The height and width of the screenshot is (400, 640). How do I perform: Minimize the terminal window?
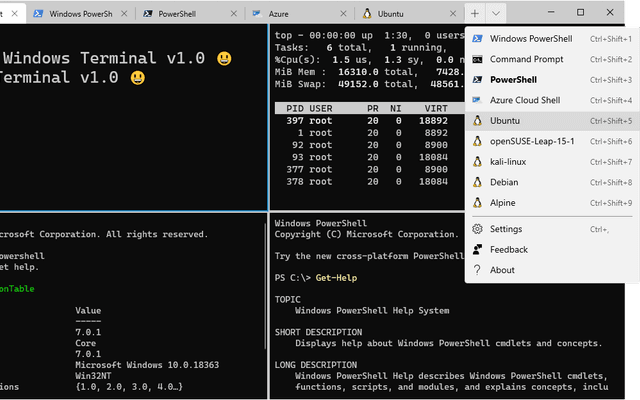[x=551, y=13]
